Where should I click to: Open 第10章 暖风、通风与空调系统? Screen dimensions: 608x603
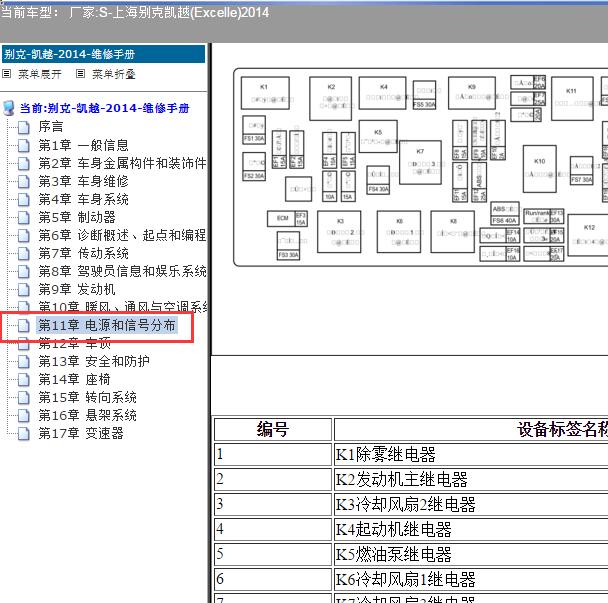click(123, 307)
